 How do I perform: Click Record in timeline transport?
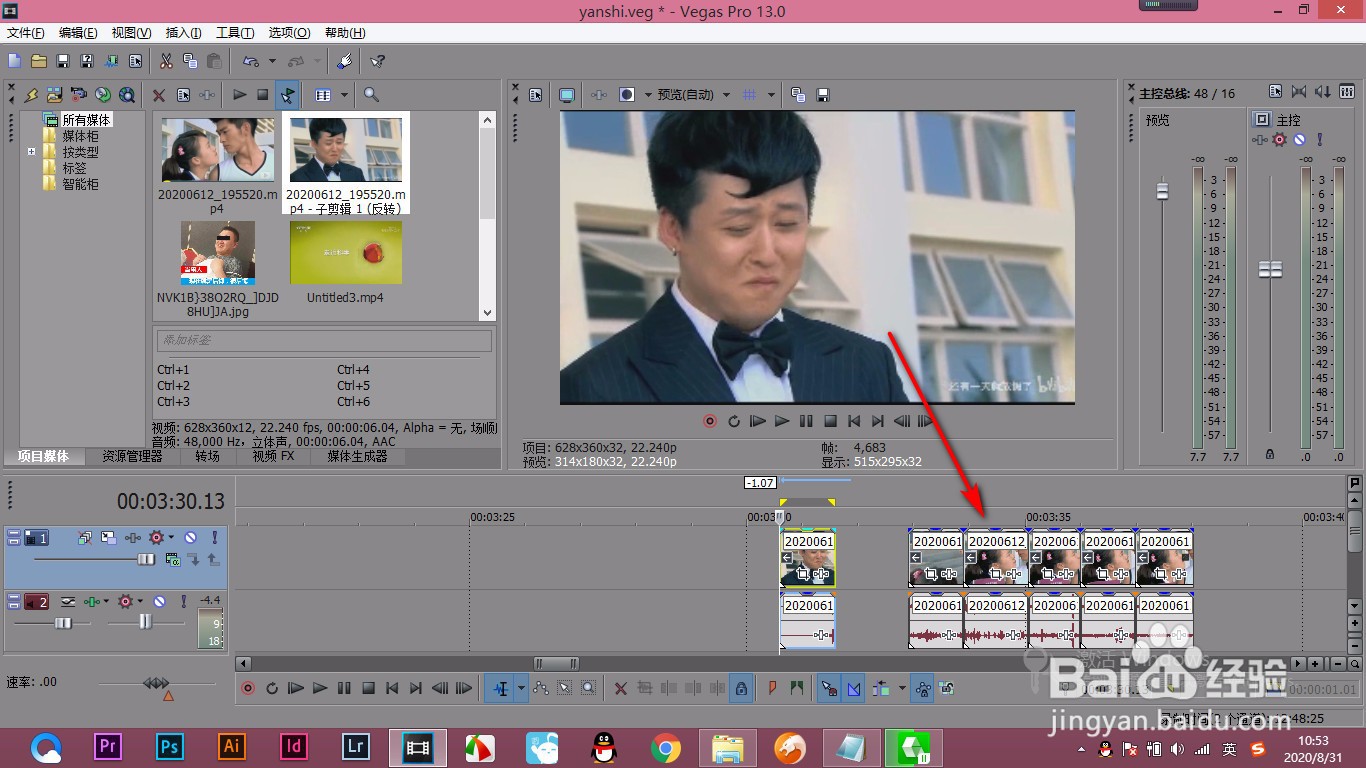click(248, 688)
